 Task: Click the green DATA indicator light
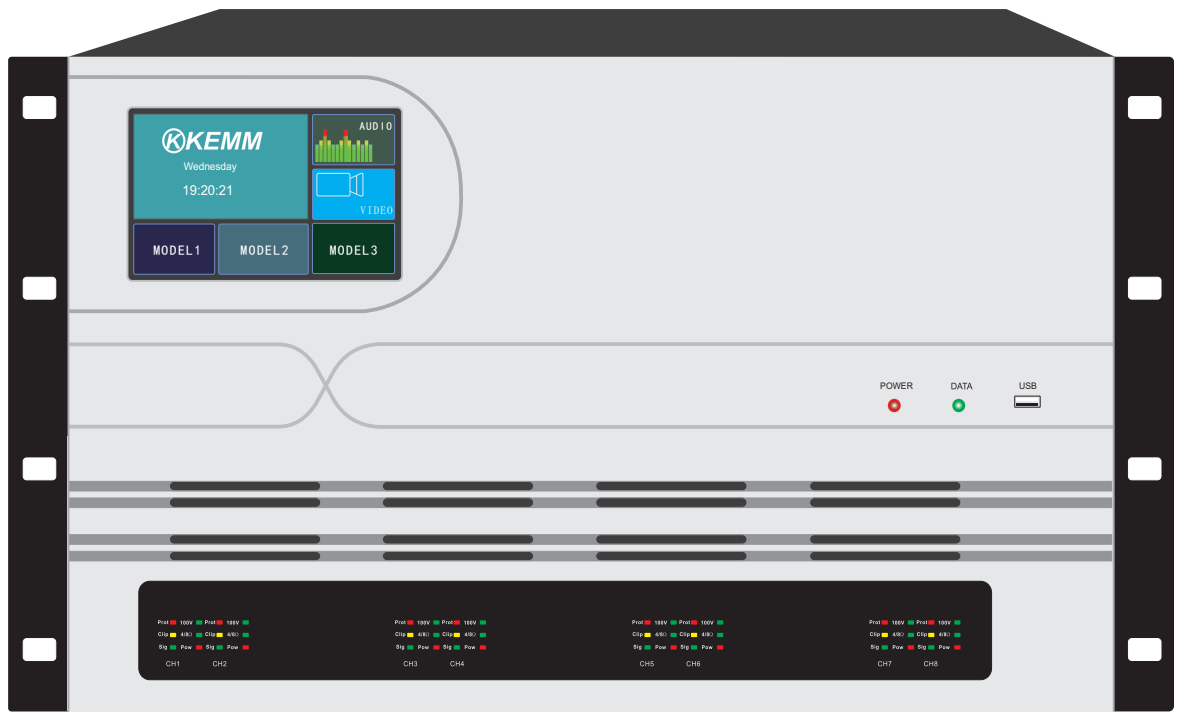pos(958,406)
